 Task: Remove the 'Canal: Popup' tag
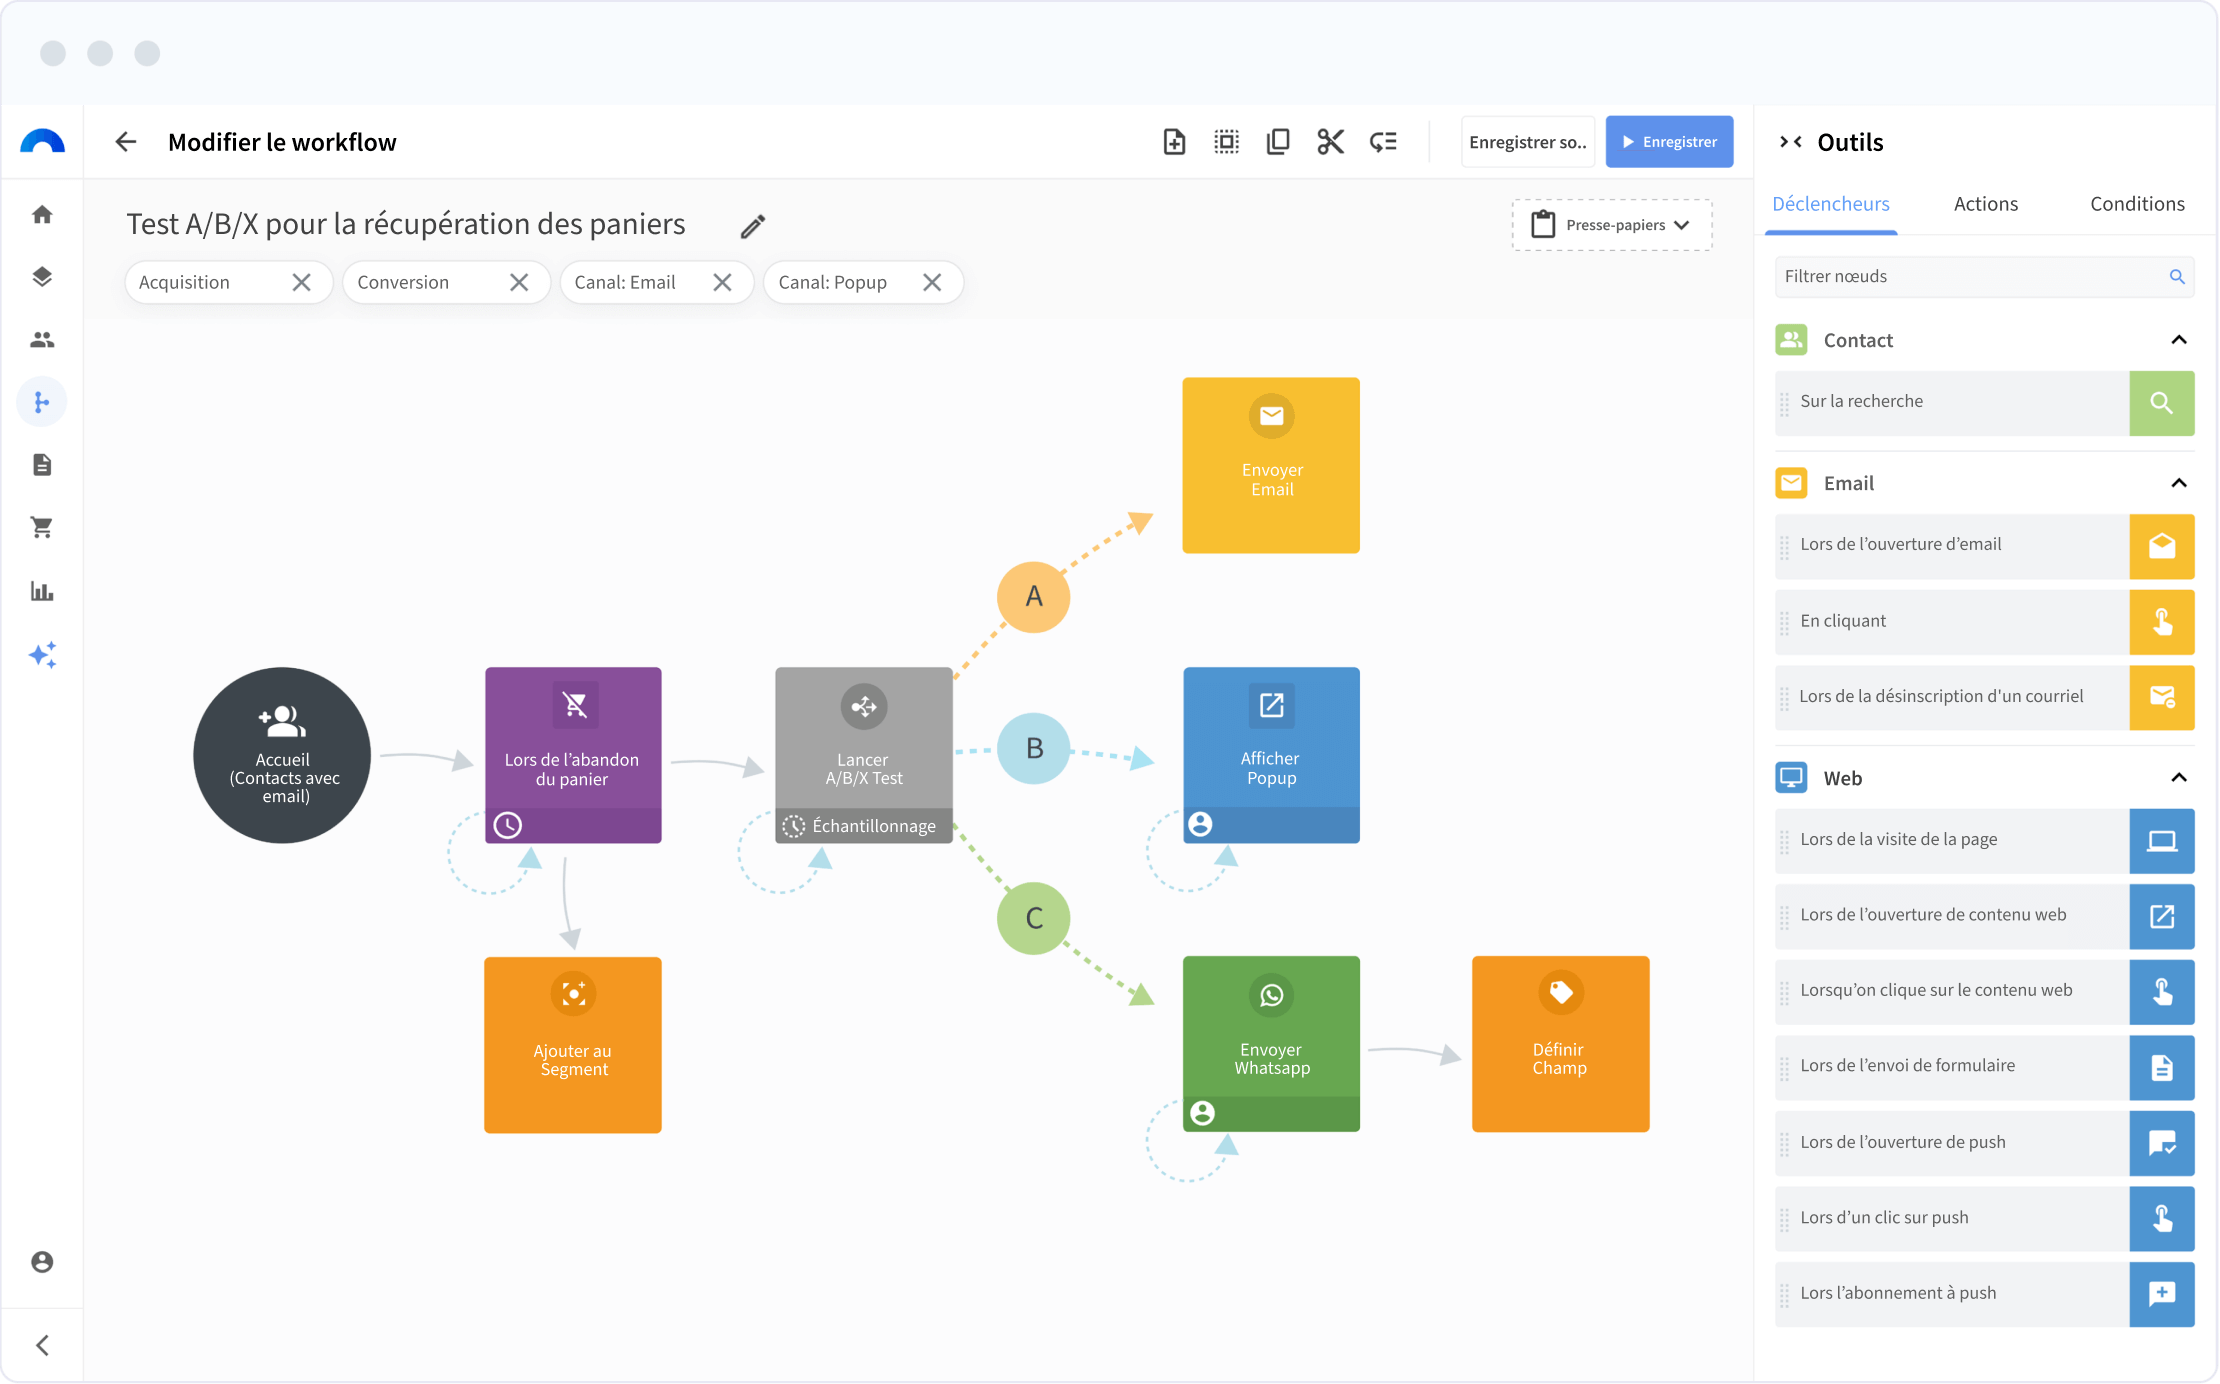932,282
